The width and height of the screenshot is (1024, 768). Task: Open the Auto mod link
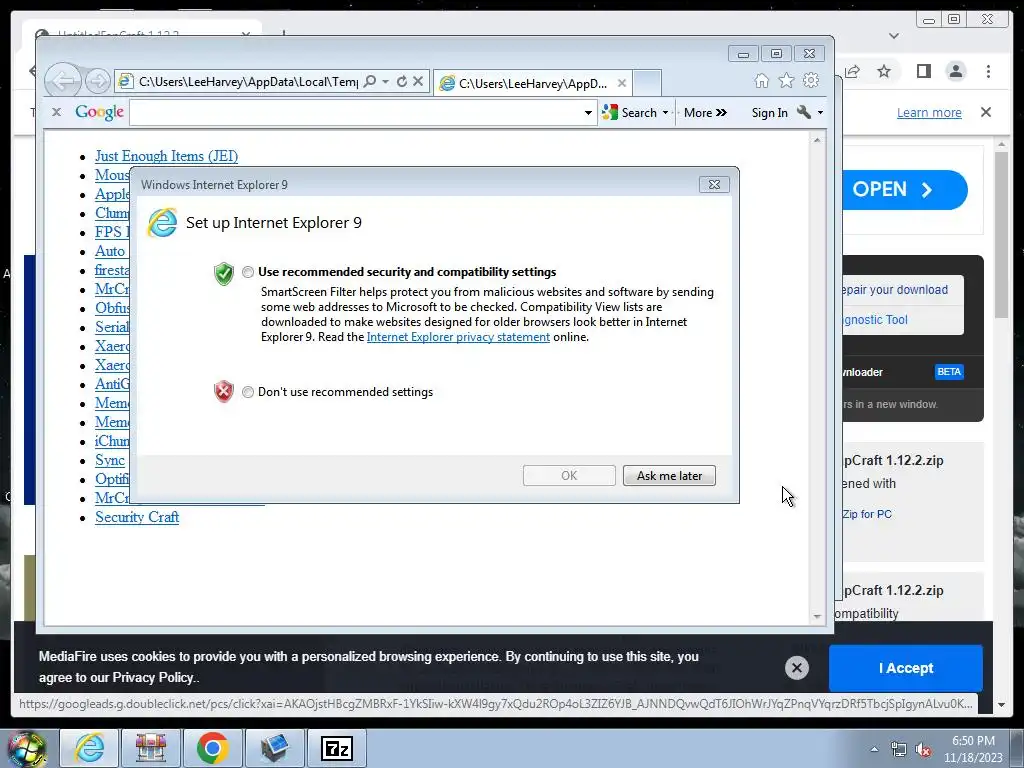point(110,251)
